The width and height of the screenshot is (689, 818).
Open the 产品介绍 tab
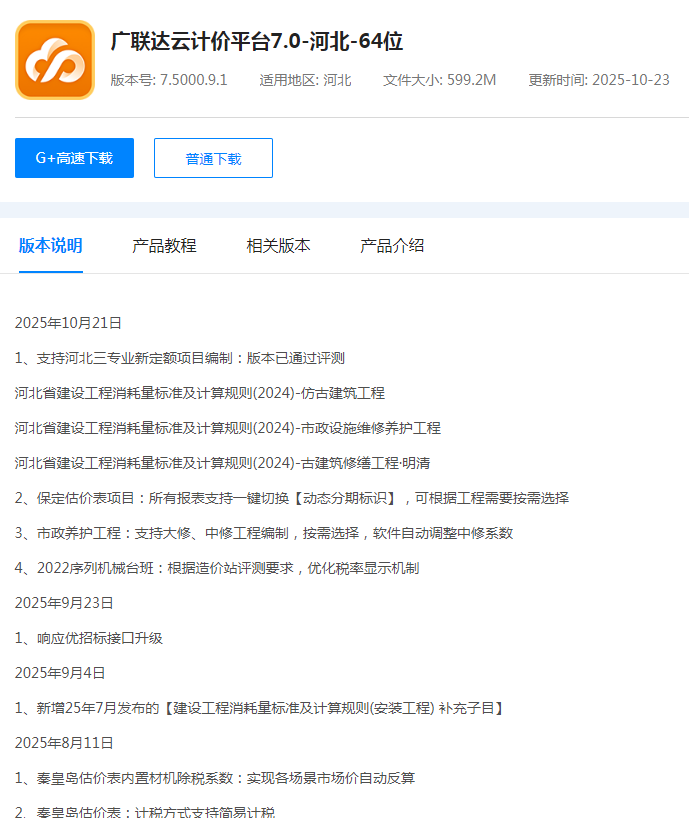[x=392, y=246]
